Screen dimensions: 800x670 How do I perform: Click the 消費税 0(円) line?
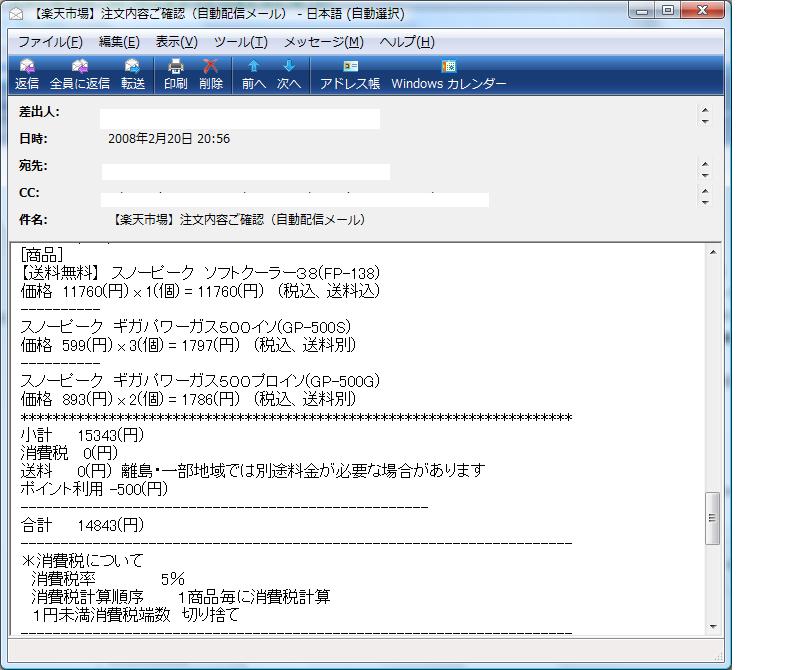(69, 453)
